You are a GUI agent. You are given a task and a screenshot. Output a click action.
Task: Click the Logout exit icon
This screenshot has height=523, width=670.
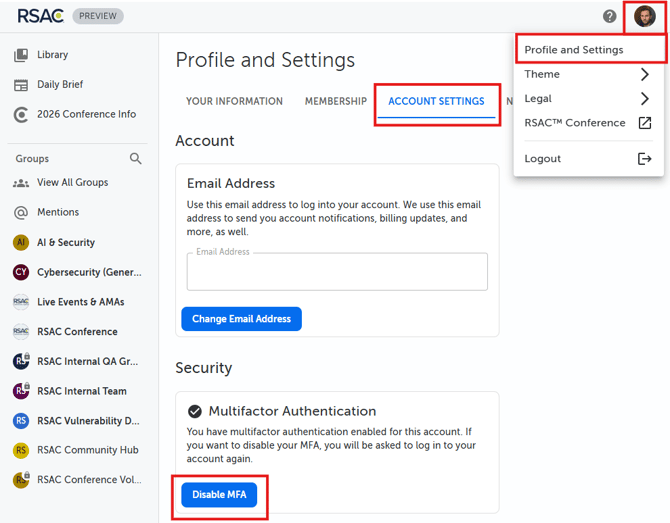point(644,159)
